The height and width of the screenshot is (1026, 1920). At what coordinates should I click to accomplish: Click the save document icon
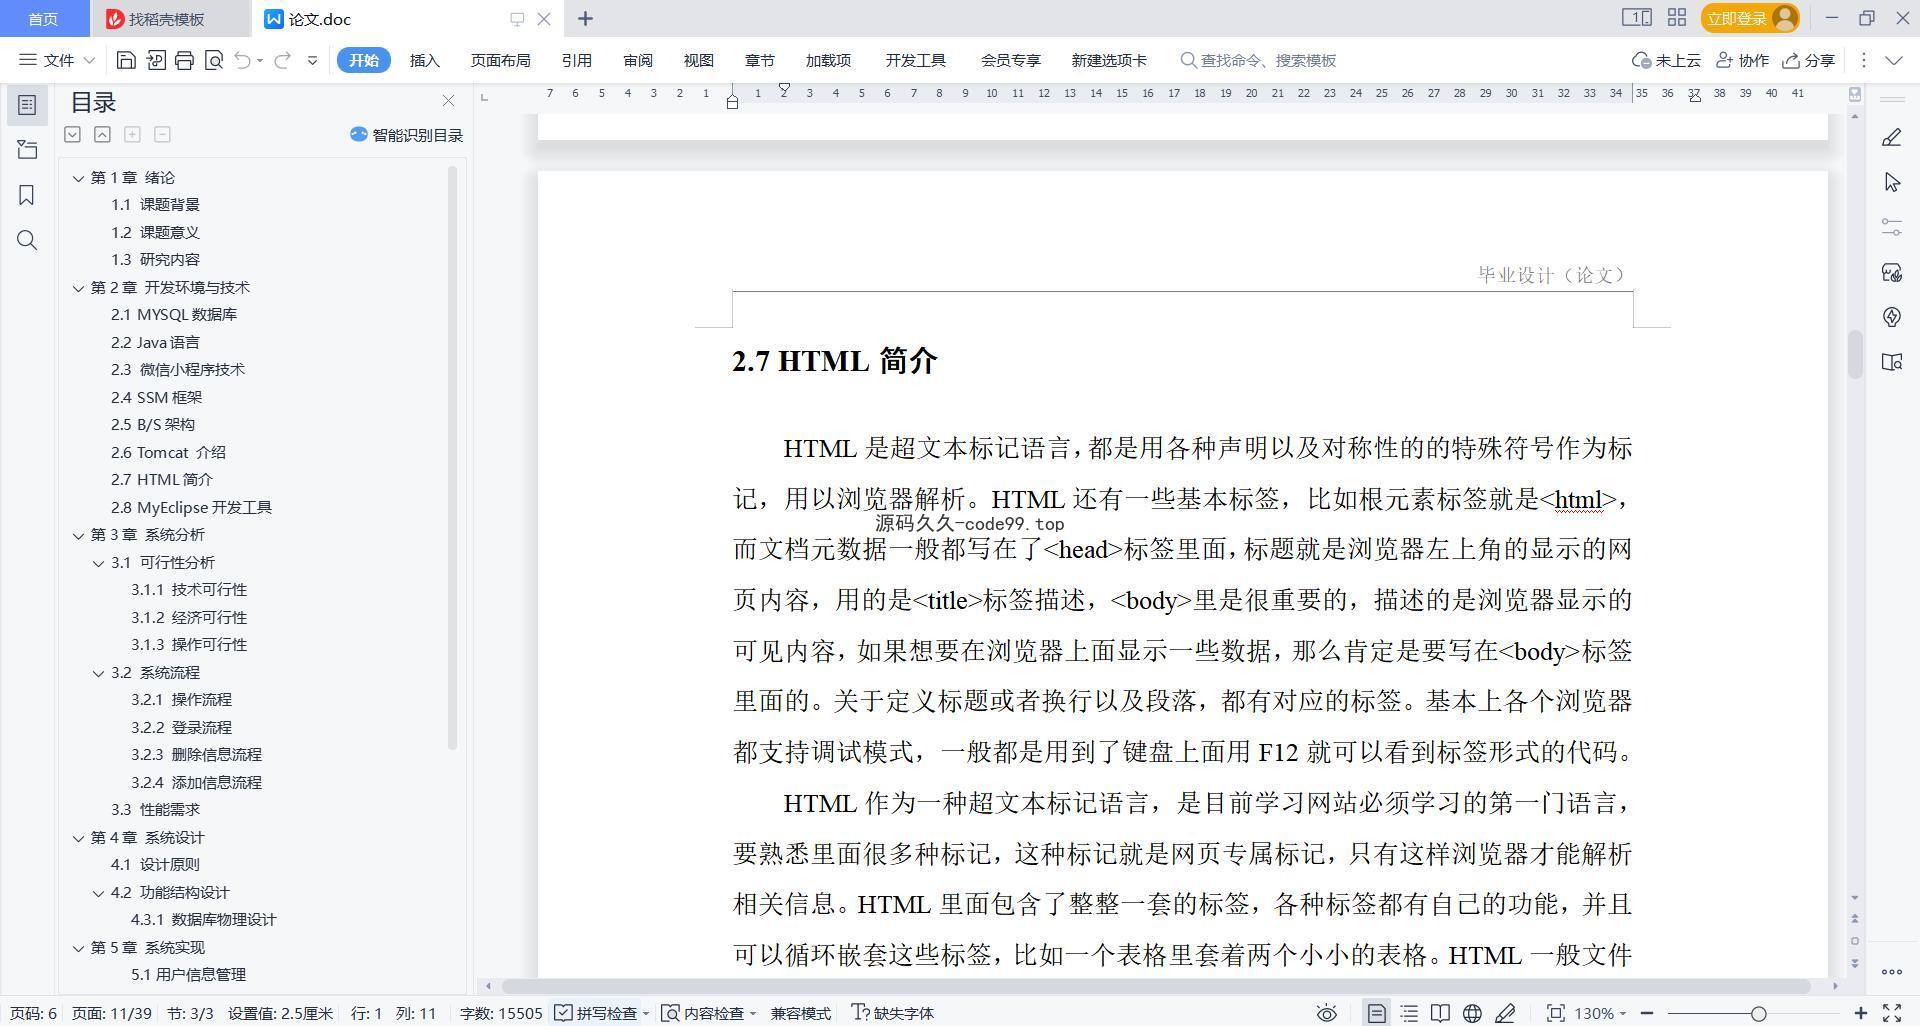click(126, 60)
